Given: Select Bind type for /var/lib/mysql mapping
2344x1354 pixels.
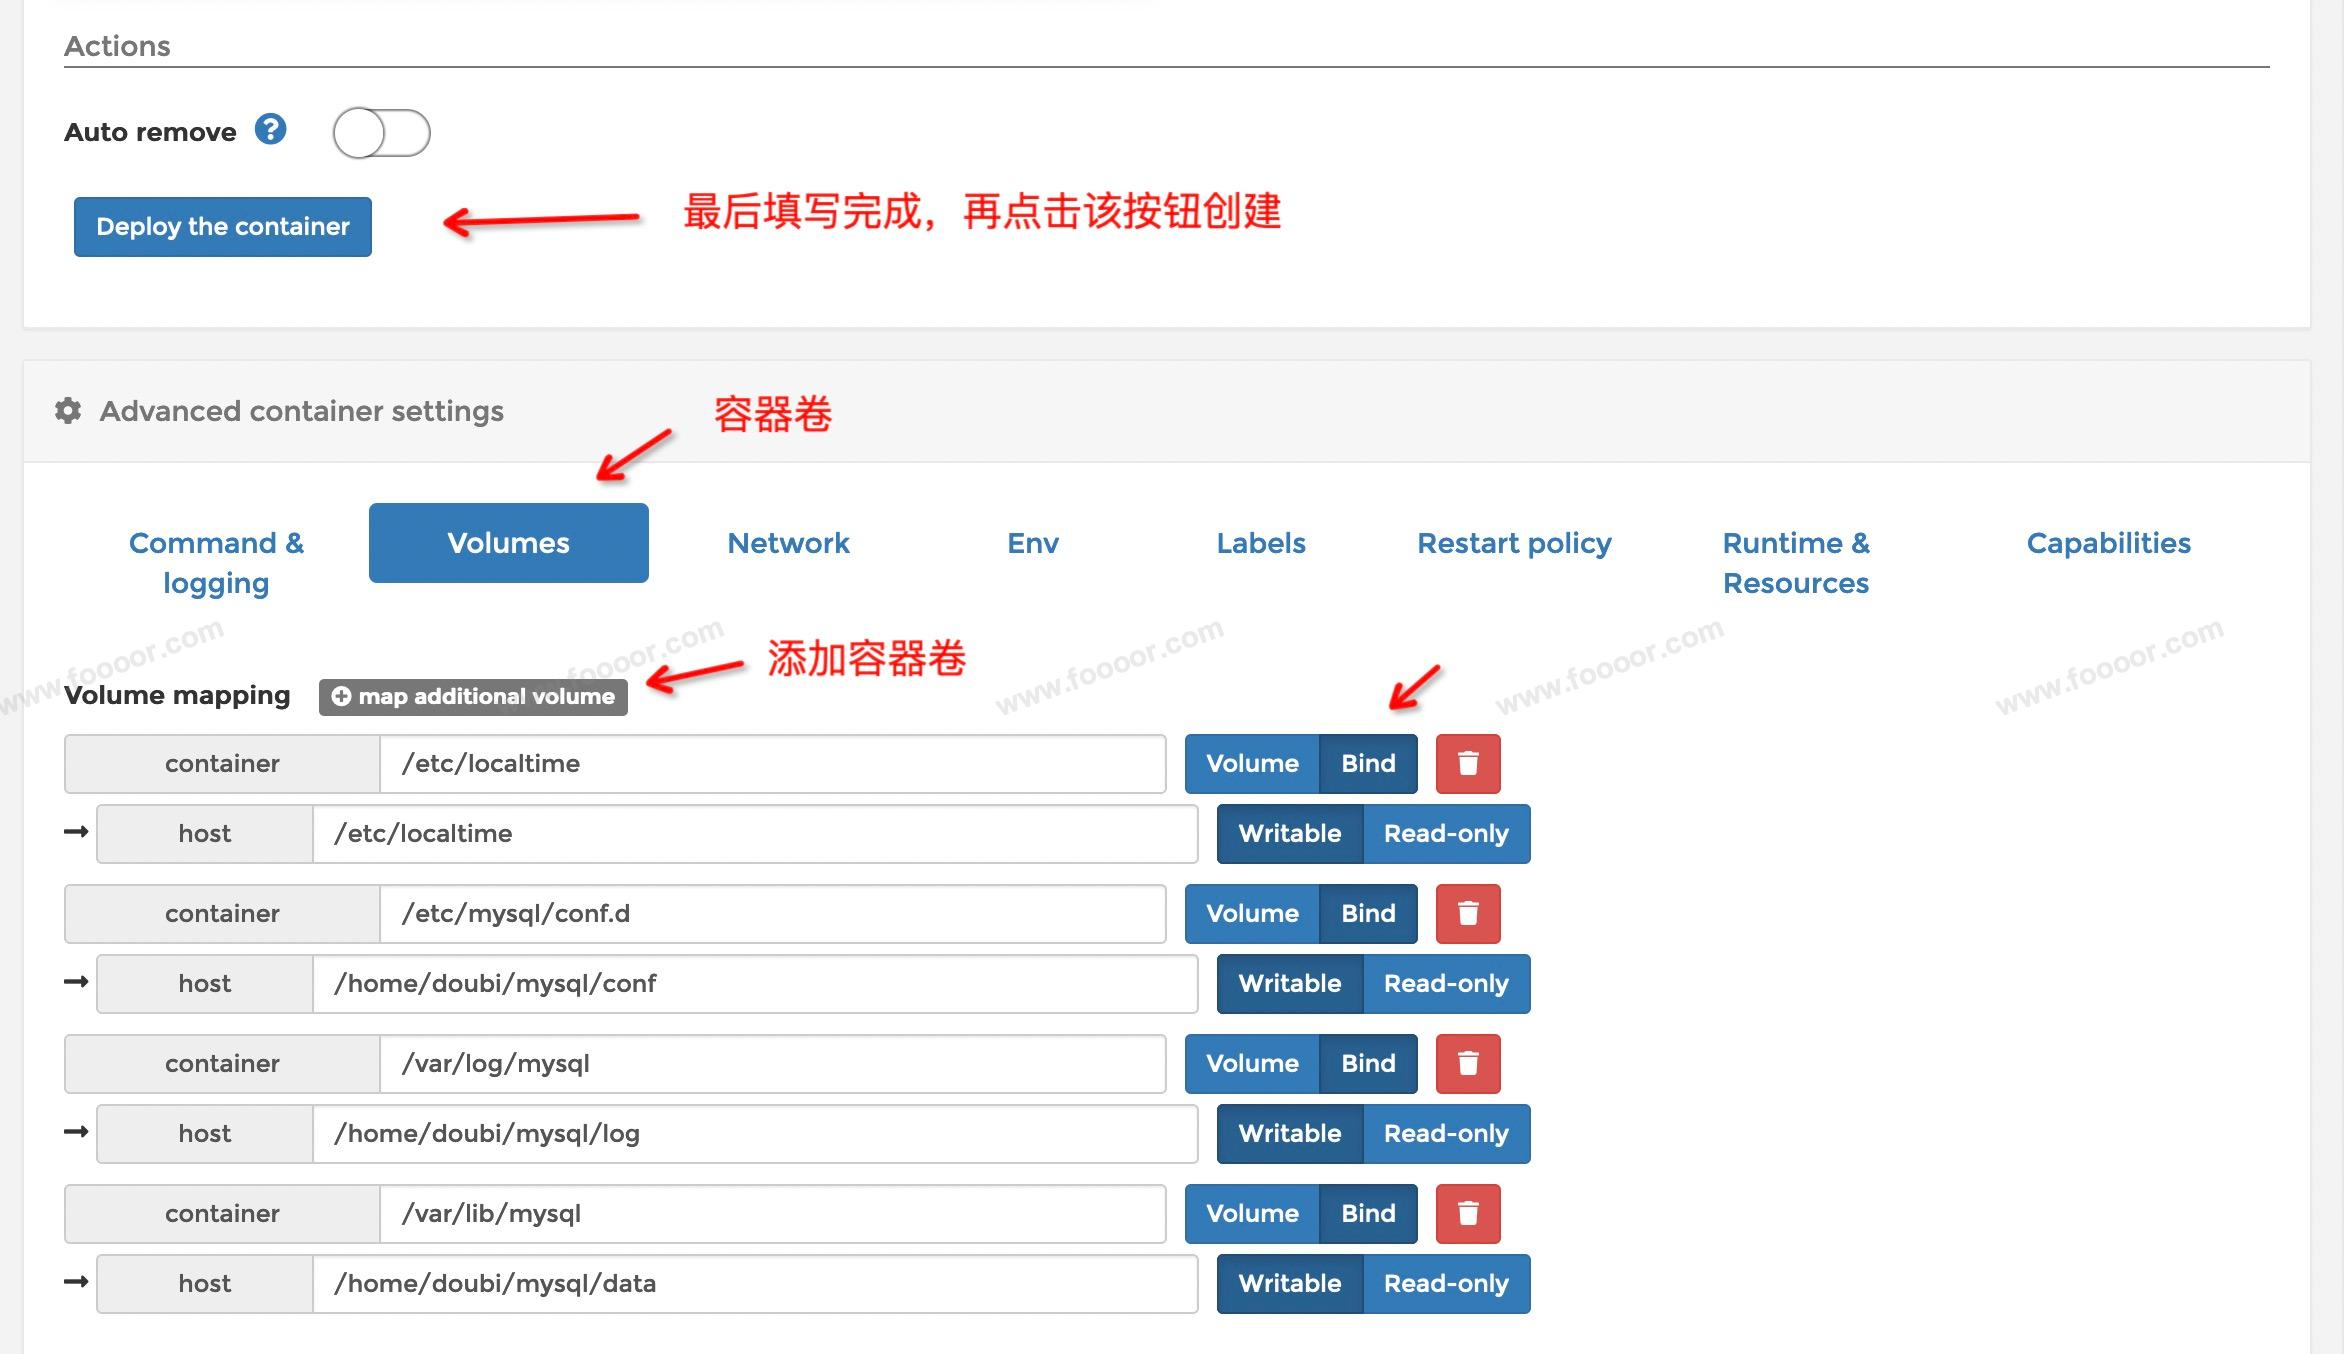Looking at the screenshot, I should (1367, 1214).
